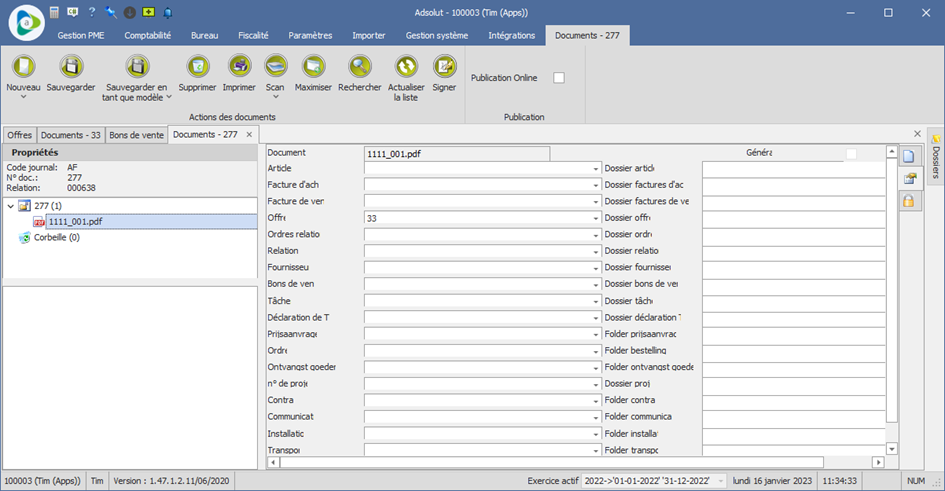Collapse the 277 (1) tree node

[10, 206]
